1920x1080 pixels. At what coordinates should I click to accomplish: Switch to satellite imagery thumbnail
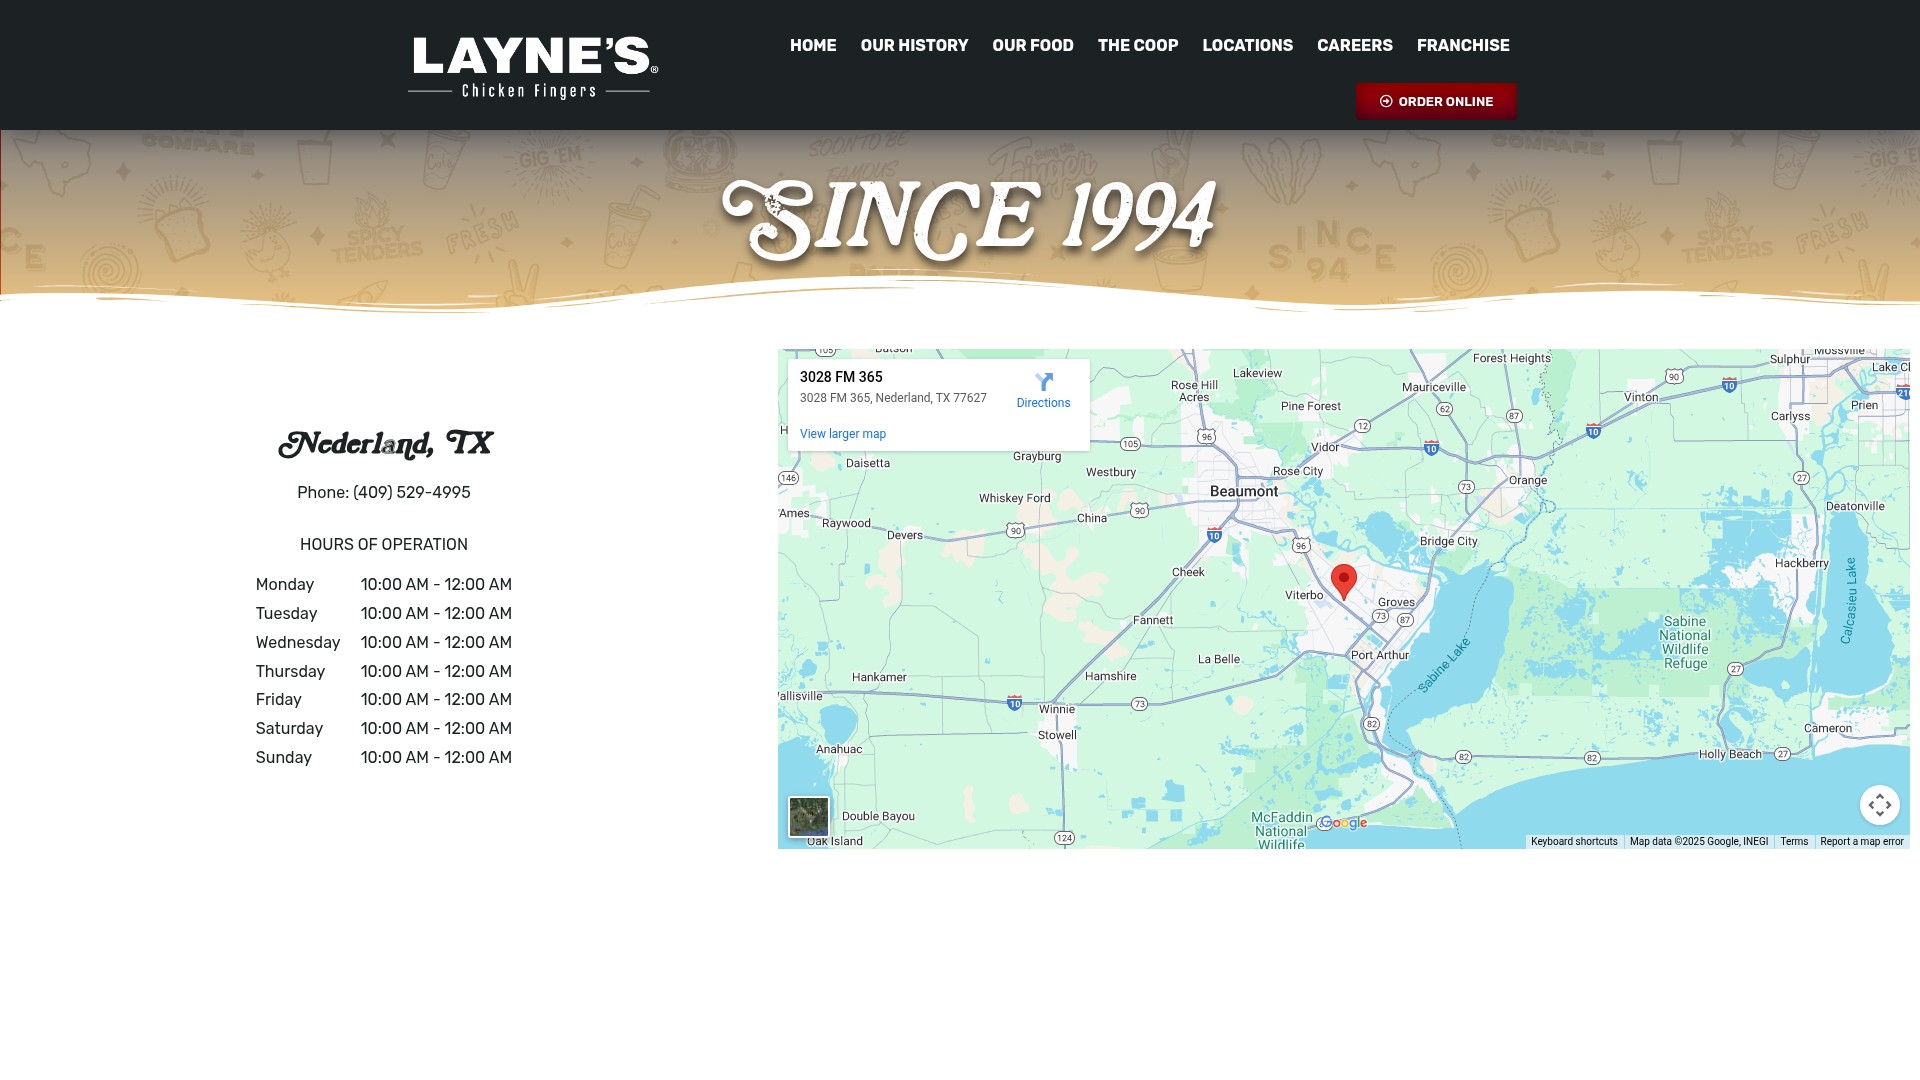[809, 817]
